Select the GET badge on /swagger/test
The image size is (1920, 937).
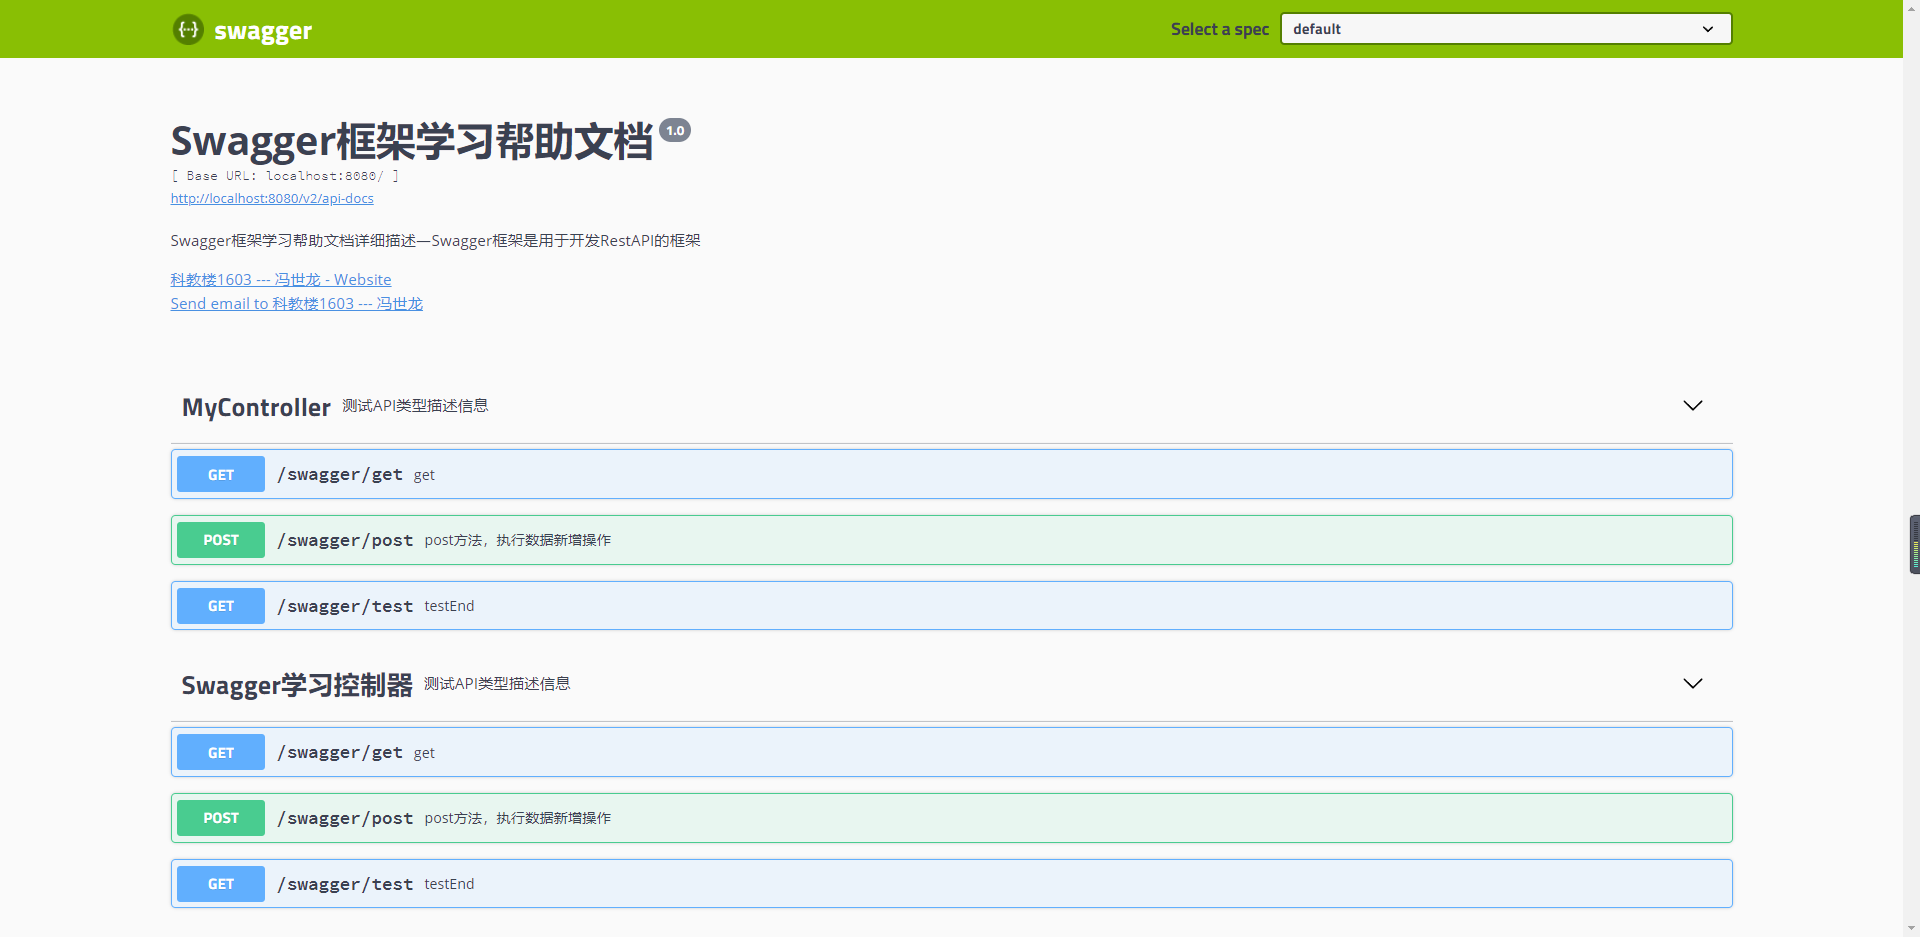[x=220, y=605]
